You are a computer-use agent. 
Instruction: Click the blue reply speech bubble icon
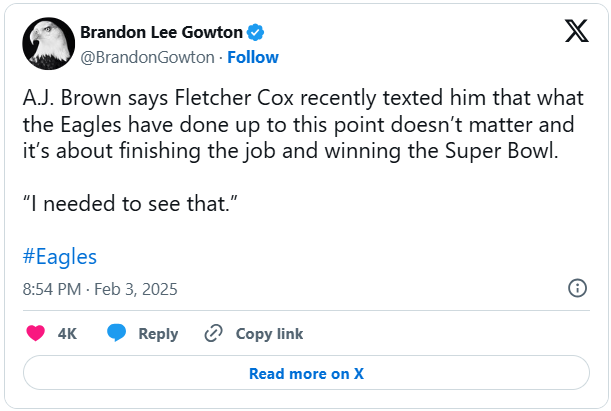click(x=116, y=333)
